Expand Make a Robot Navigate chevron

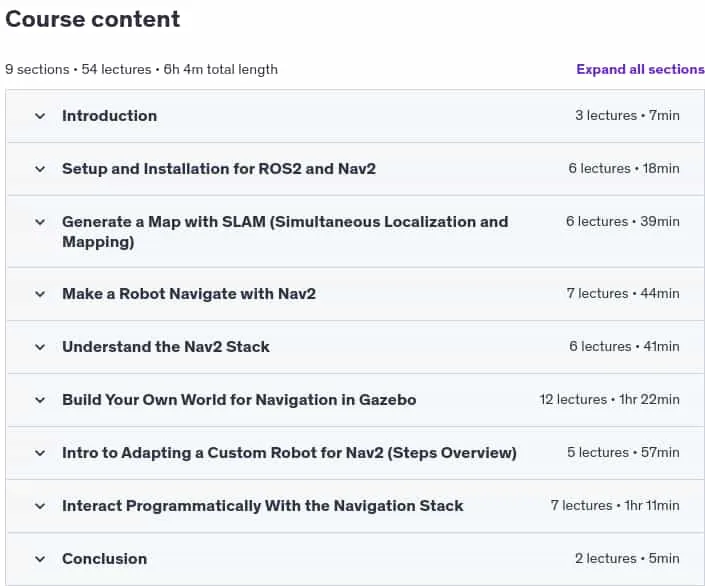point(40,294)
